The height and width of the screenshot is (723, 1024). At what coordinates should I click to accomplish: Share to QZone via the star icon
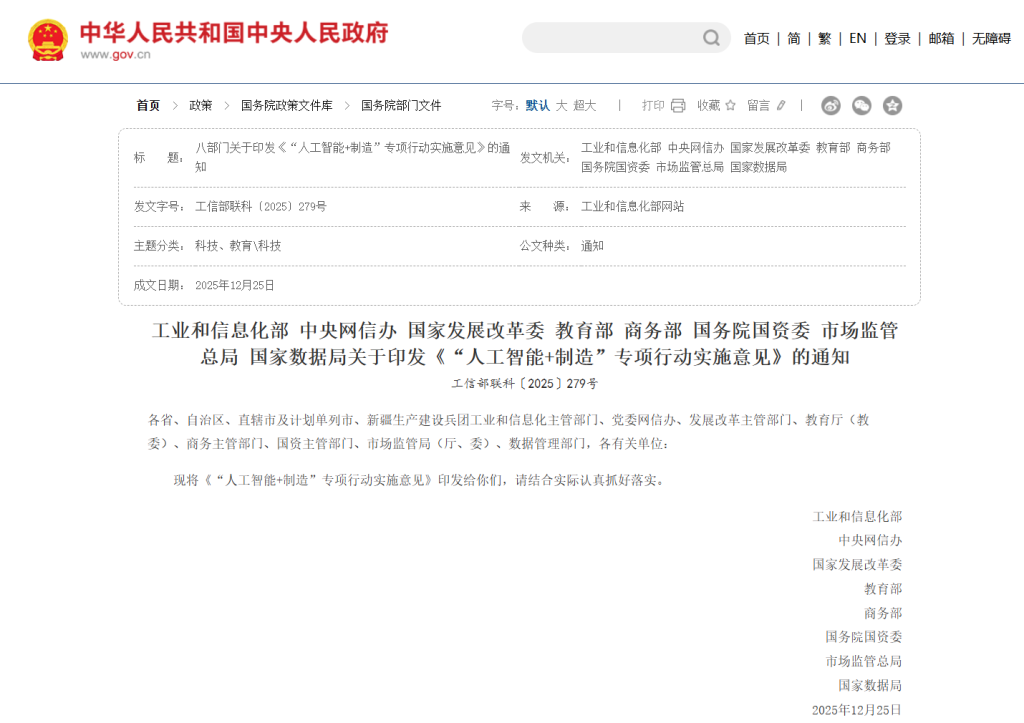[892, 105]
